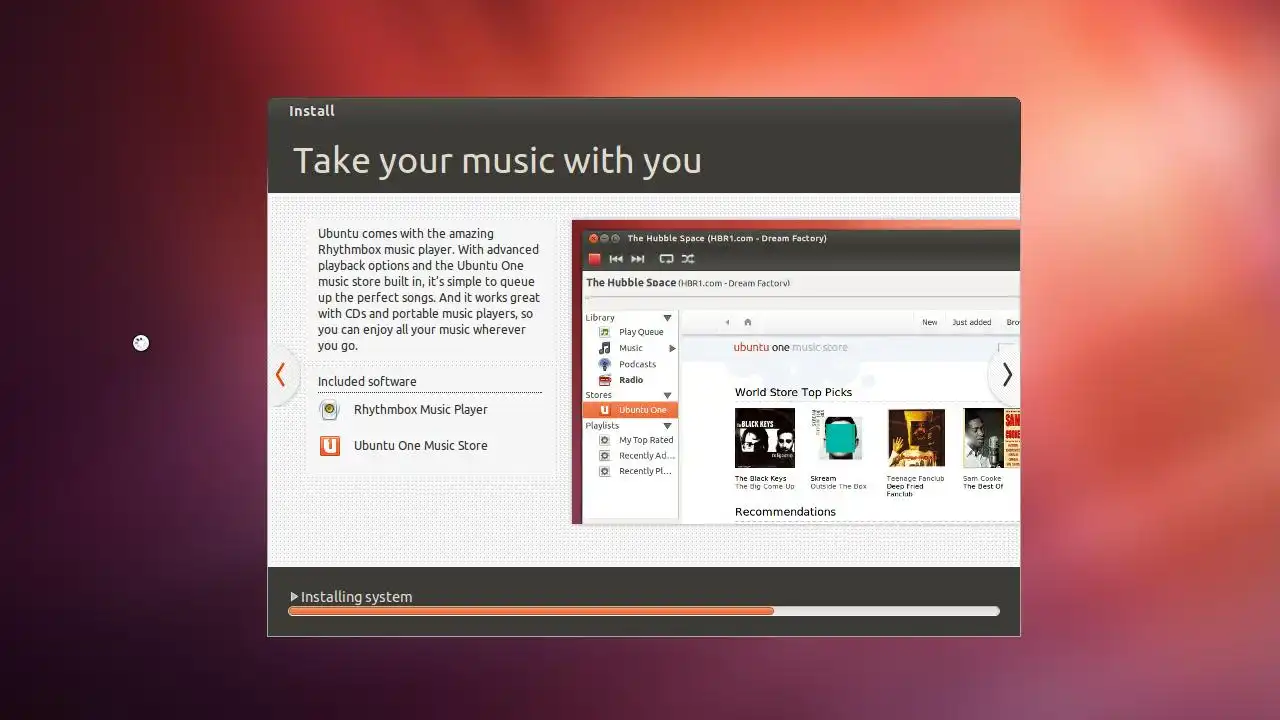Viewport: 1280px width, 720px height.
Task: Click the ubuntu one music store logo
Action: click(x=790, y=348)
